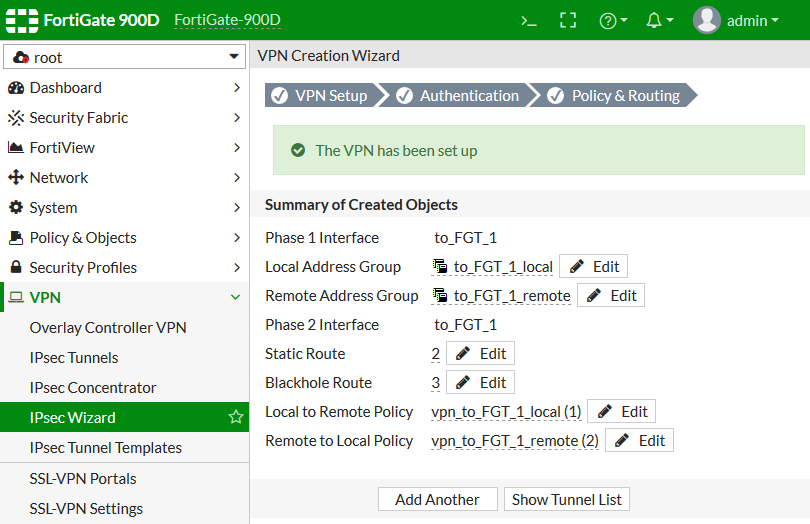Expand the Dashboard menu chevron

tap(236, 88)
